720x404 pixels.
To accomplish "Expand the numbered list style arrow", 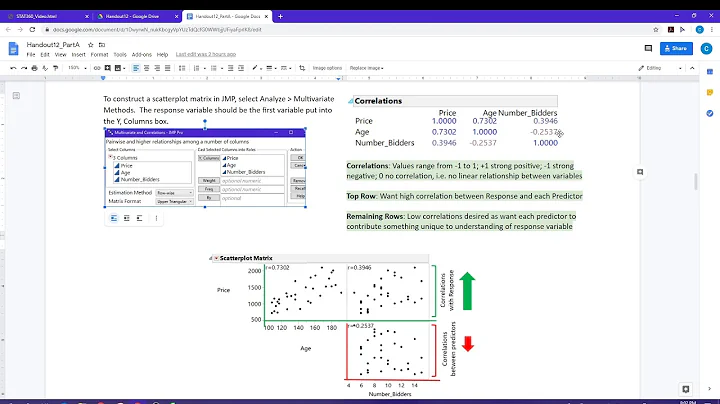I will click(x=205, y=68).
